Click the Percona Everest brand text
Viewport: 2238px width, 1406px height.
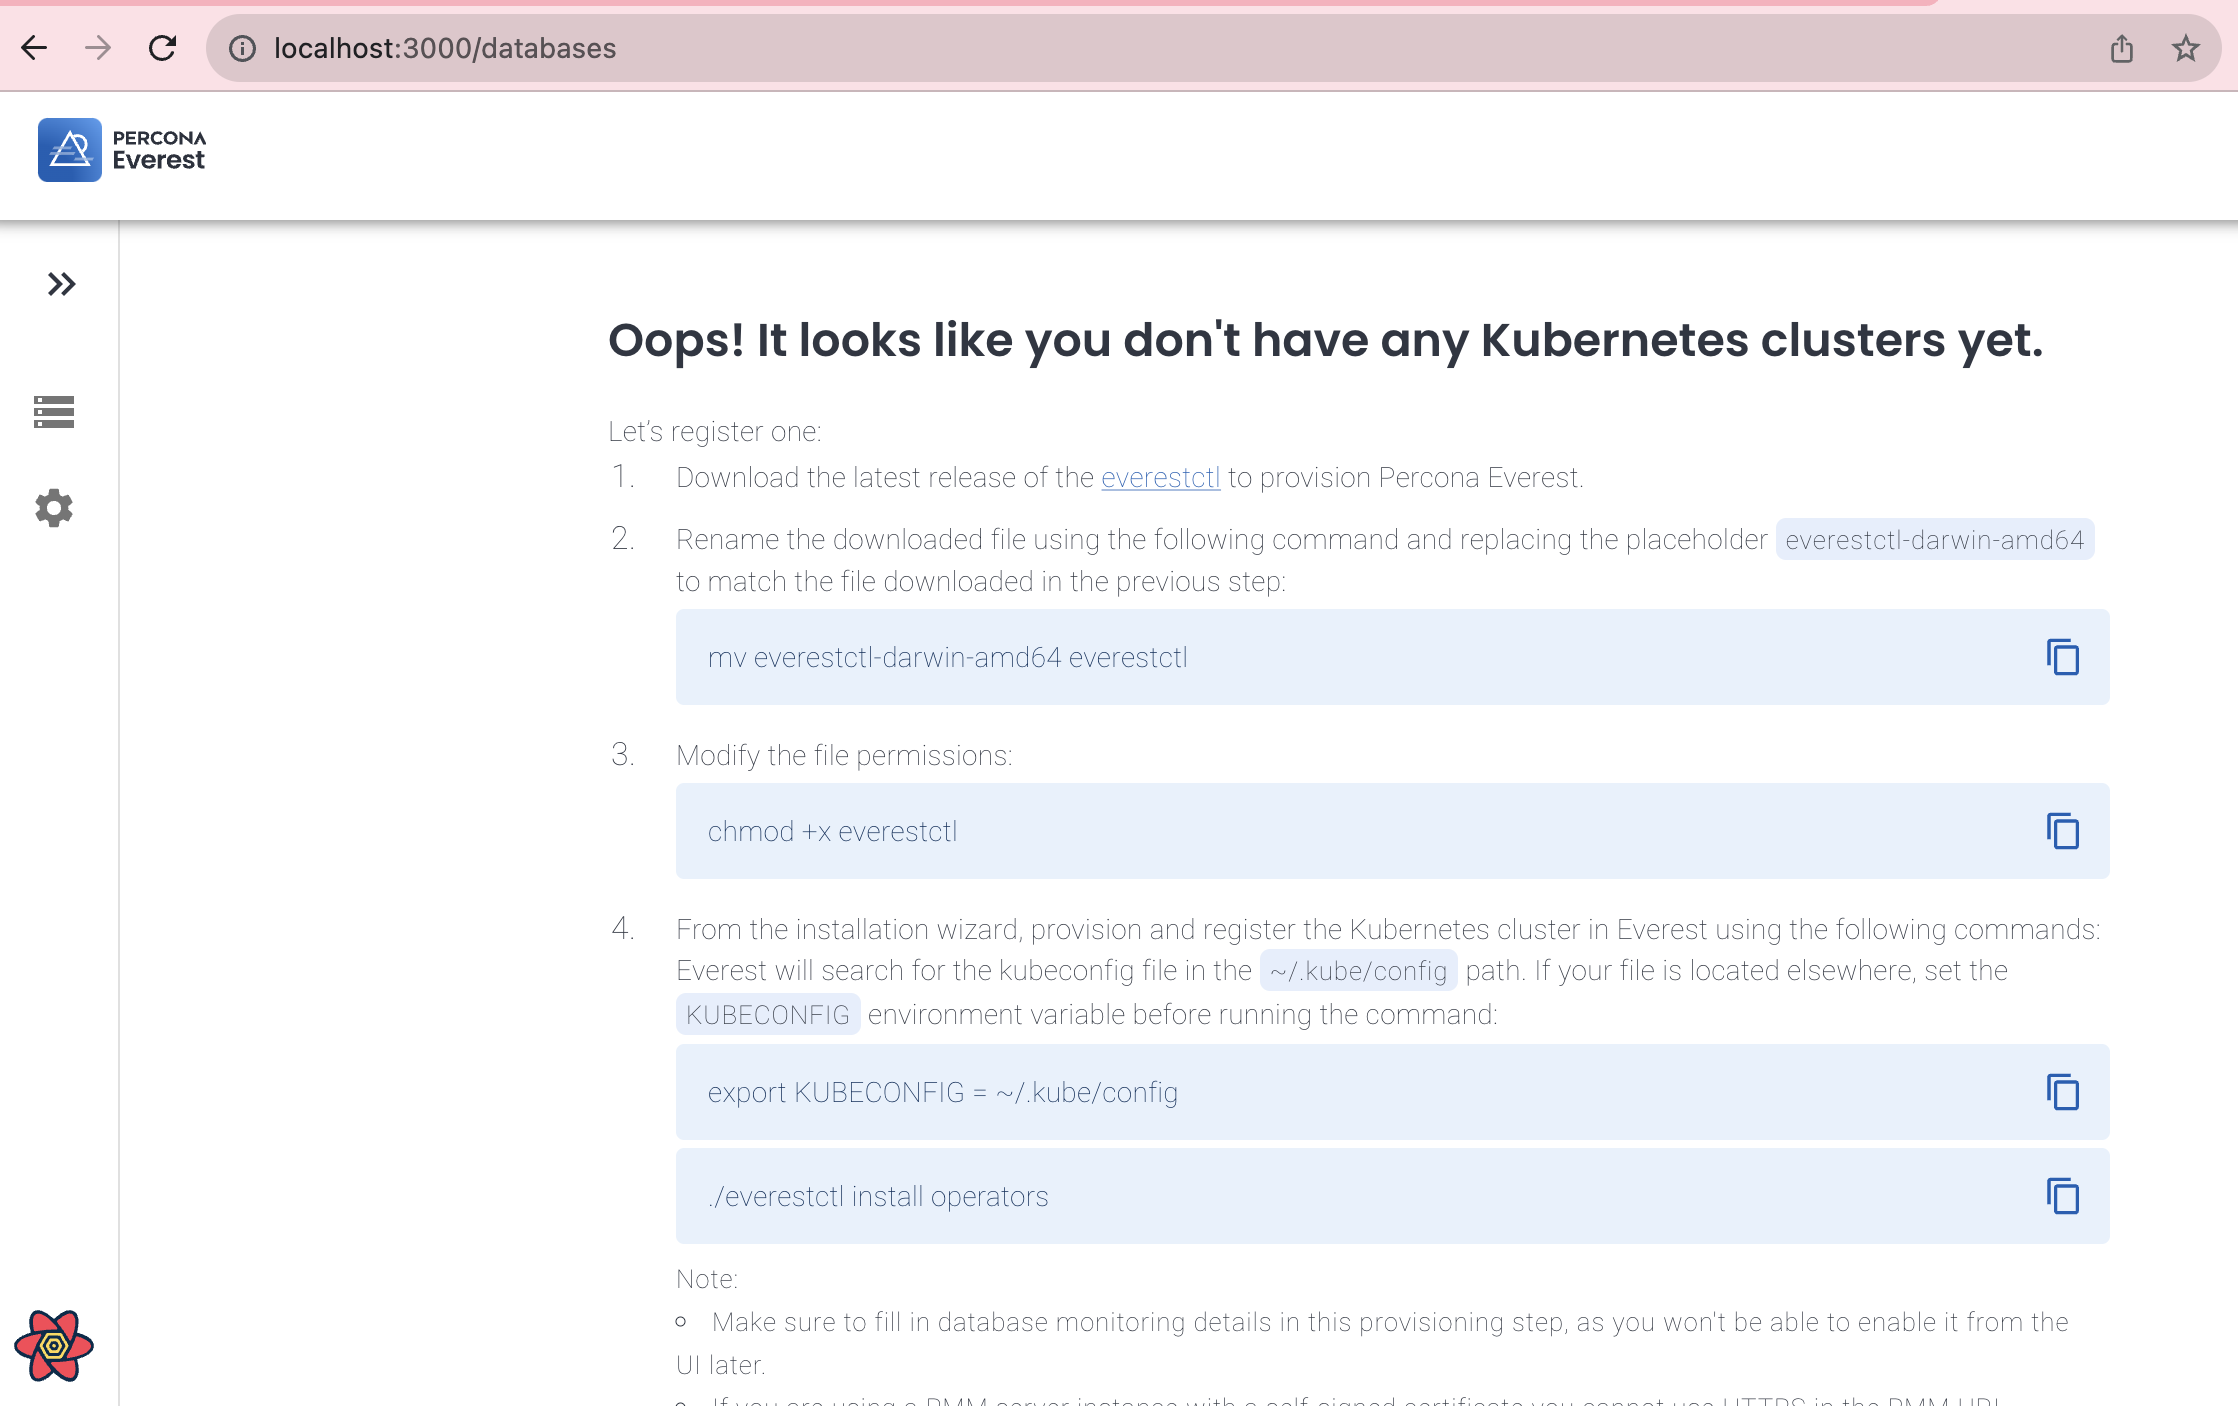point(159,150)
